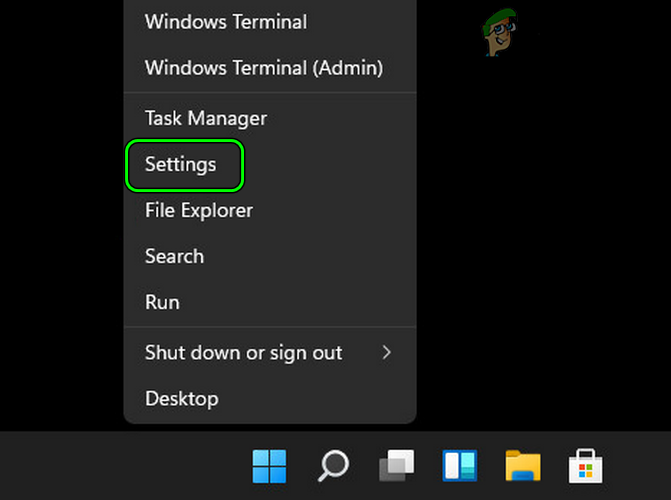The height and width of the screenshot is (500, 671).
Task: Open Task View from the taskbar
Action: (x=397, y=465)
